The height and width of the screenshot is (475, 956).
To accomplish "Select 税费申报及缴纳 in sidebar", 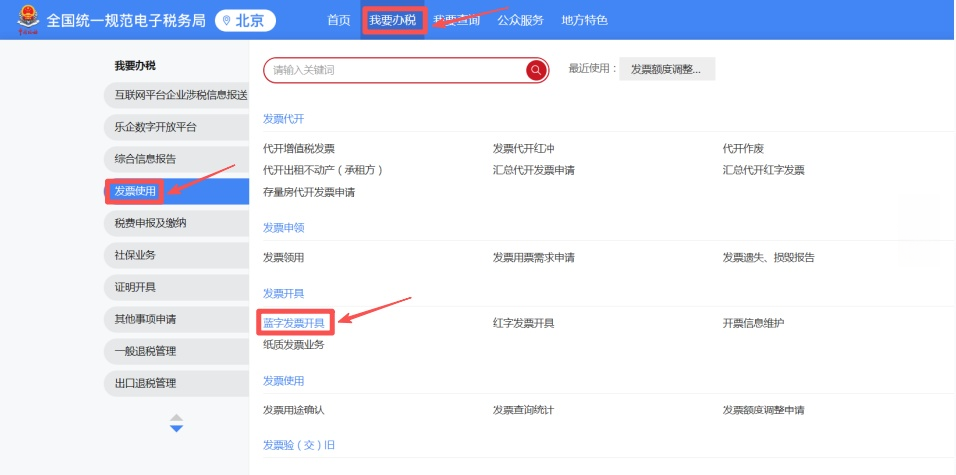I will tap(176, 223).
